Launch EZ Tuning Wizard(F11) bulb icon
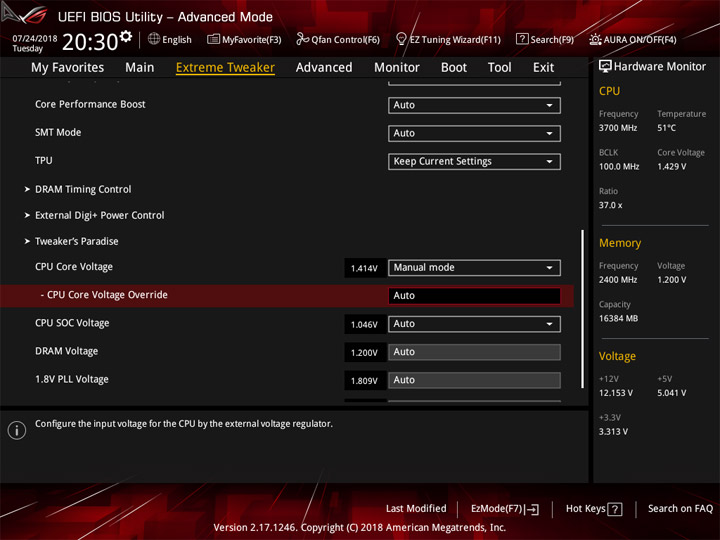Image resolution: width=720 pixels, height=540 pixels. click(x=401, y=39)
